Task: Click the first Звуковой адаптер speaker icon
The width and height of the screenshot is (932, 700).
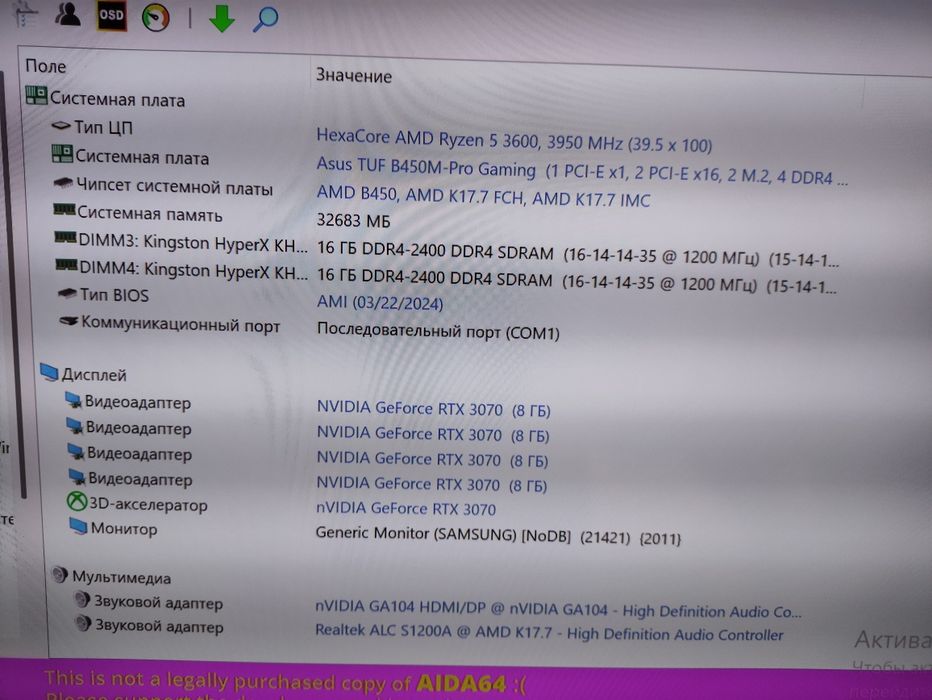Action: (x=83, y=600)
